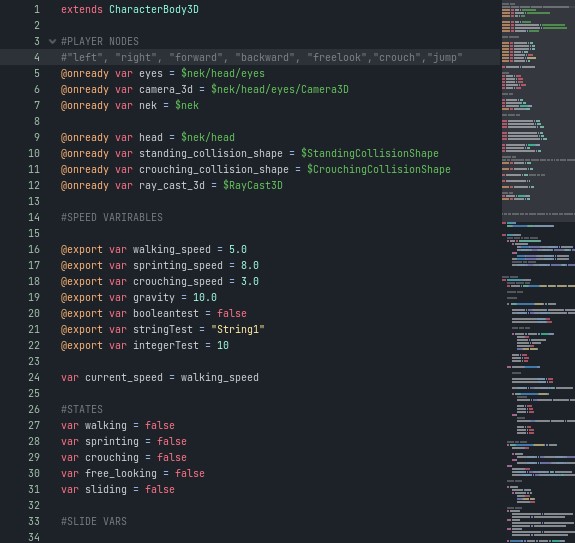Click the sprinting_speed value 8.0
Viewport: 575px width, 543px height.
coord(250,265)
